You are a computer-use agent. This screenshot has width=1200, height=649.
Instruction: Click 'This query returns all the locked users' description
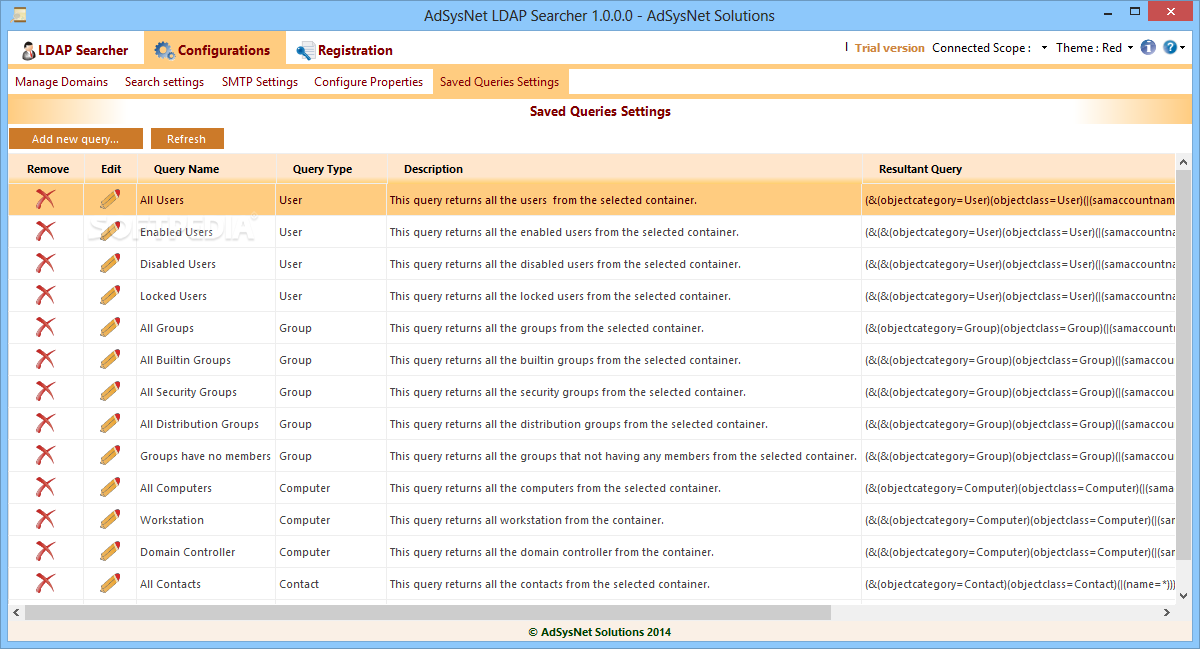coord(624,296)
